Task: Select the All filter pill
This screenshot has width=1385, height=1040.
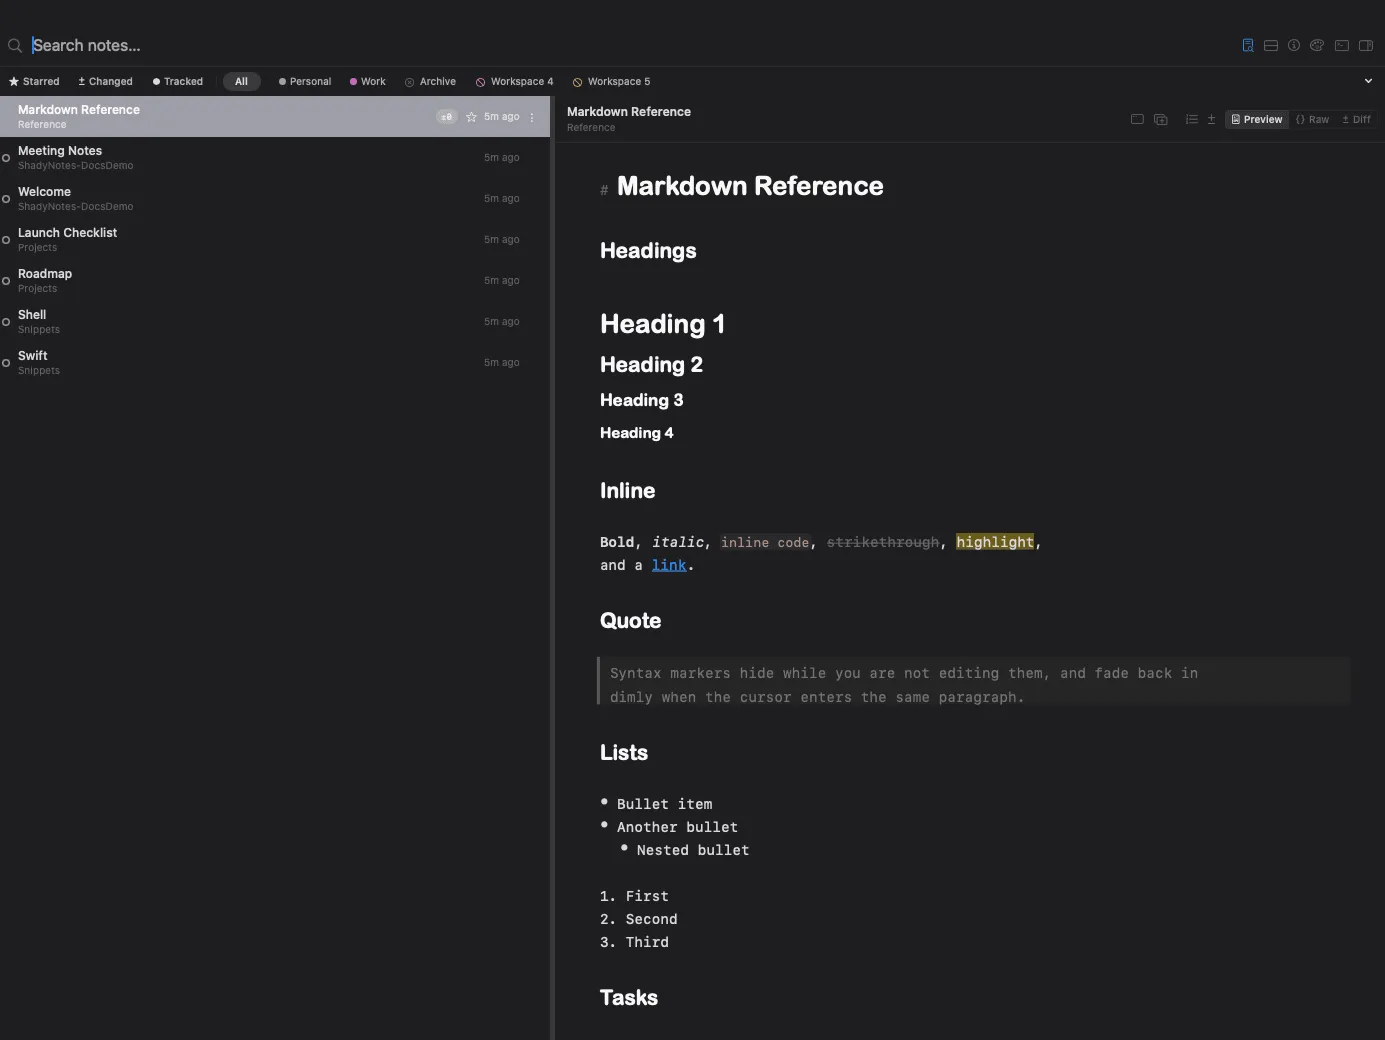Action: [x=241, y=82]
